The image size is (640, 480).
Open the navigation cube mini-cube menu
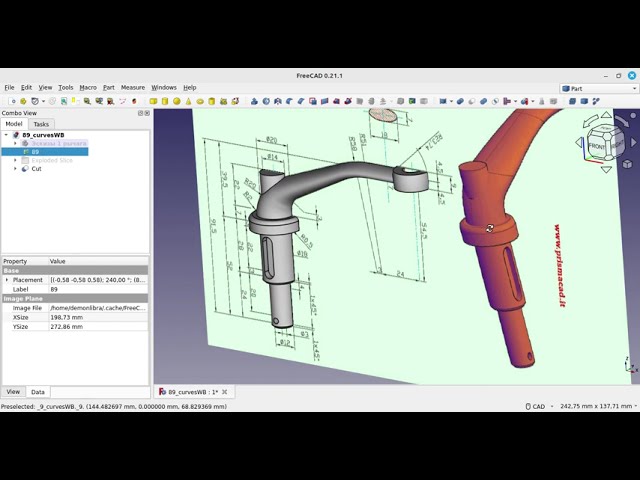pyautogui.click(x=627, y=164)
